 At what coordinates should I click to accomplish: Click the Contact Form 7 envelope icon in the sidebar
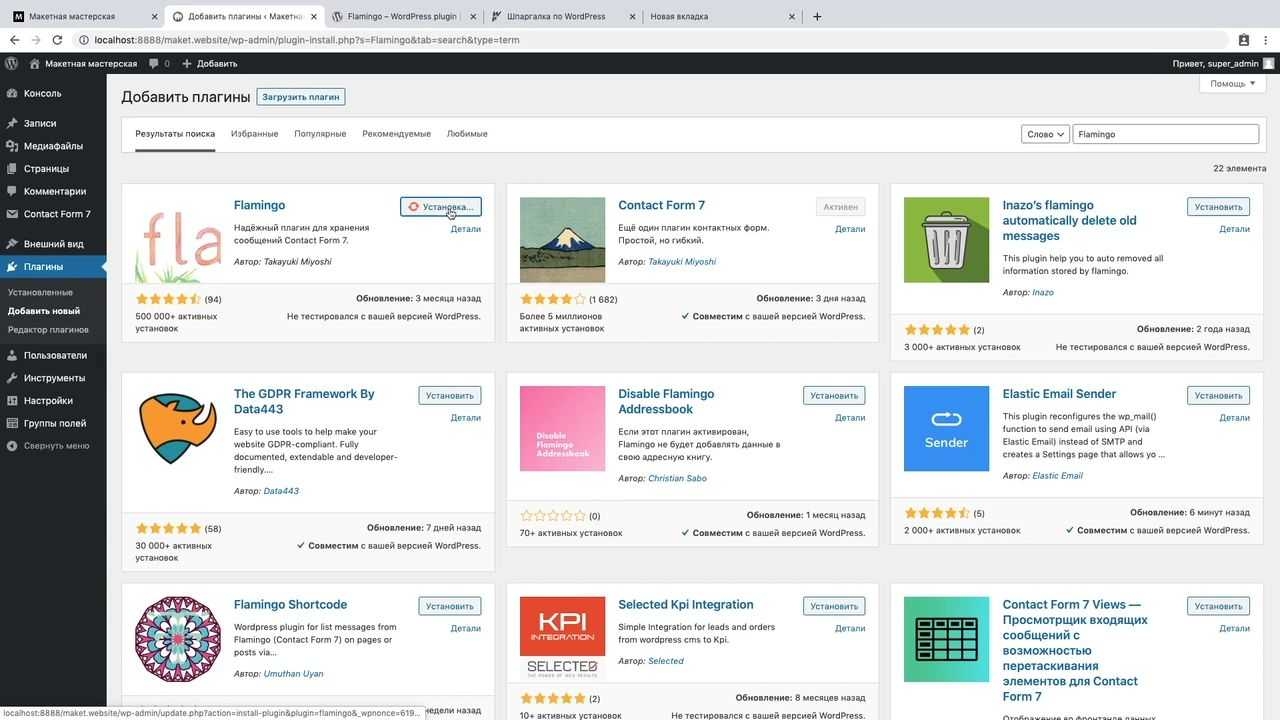[12, 214]
